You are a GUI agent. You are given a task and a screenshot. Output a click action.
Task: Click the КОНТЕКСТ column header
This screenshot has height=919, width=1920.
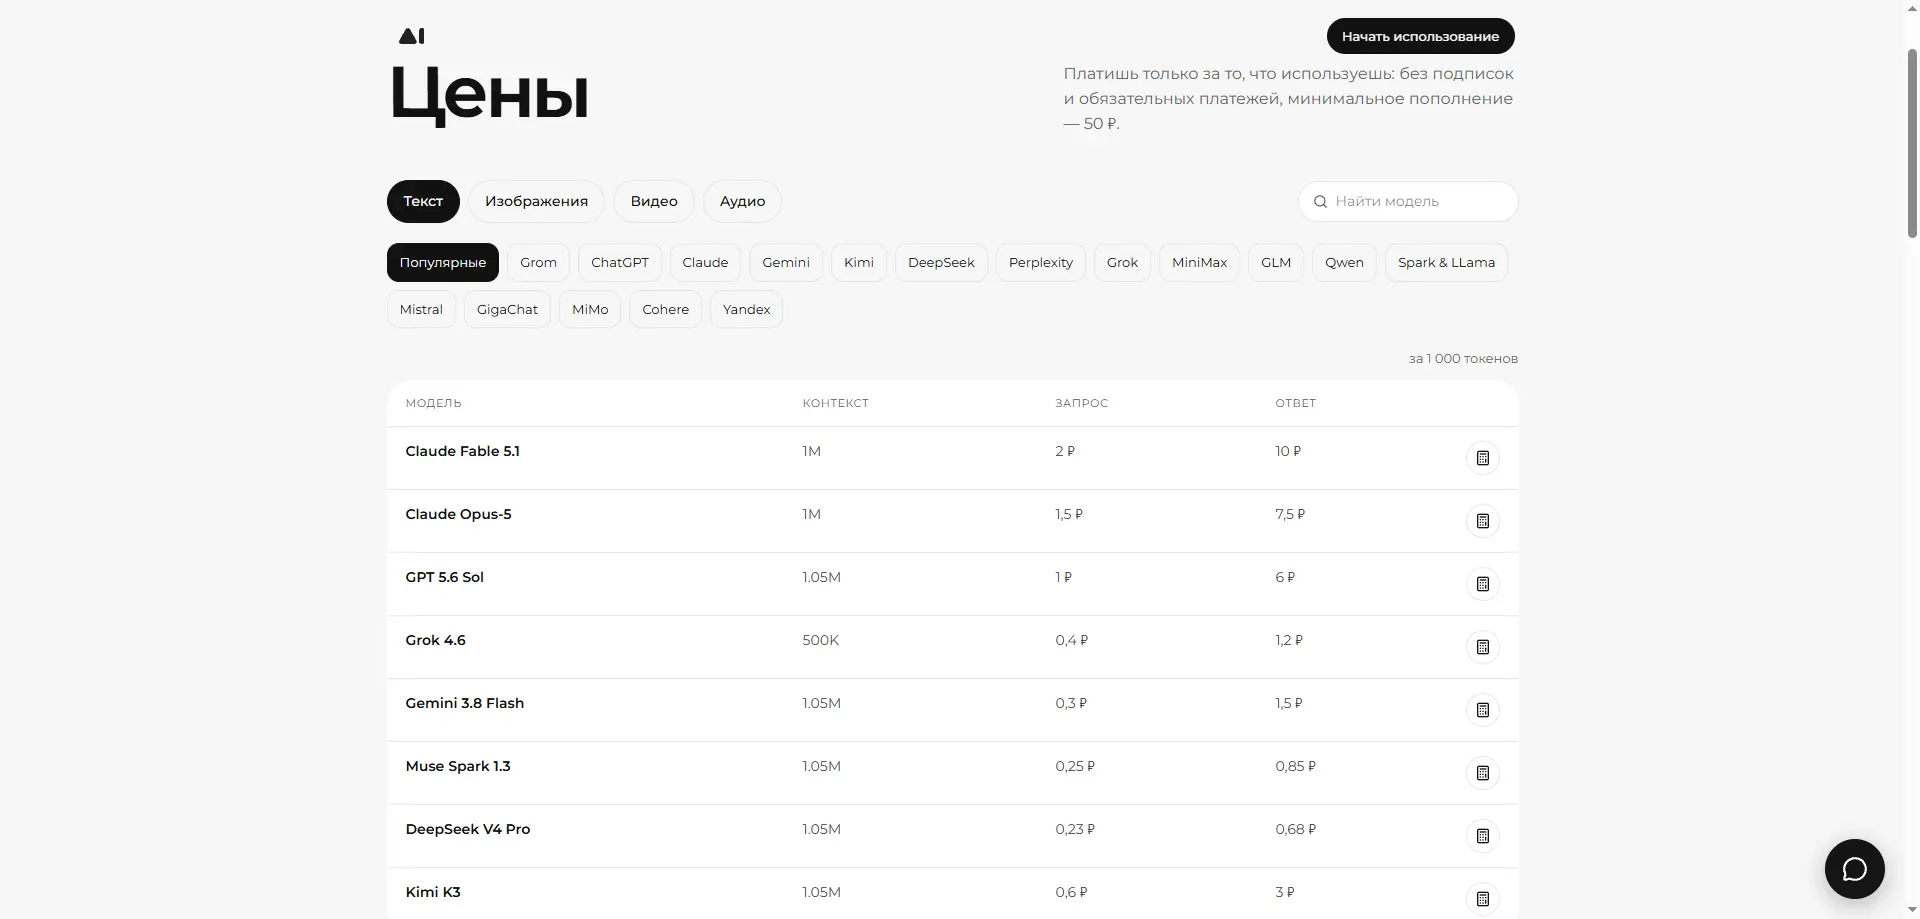pyautogui.click(x=835, y=403)
